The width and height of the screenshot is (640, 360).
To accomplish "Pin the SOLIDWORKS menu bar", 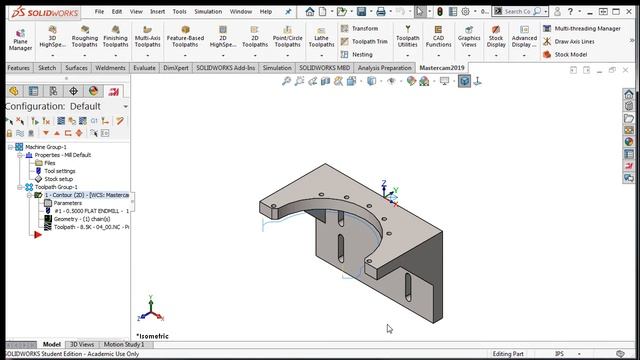I will 288,11.
